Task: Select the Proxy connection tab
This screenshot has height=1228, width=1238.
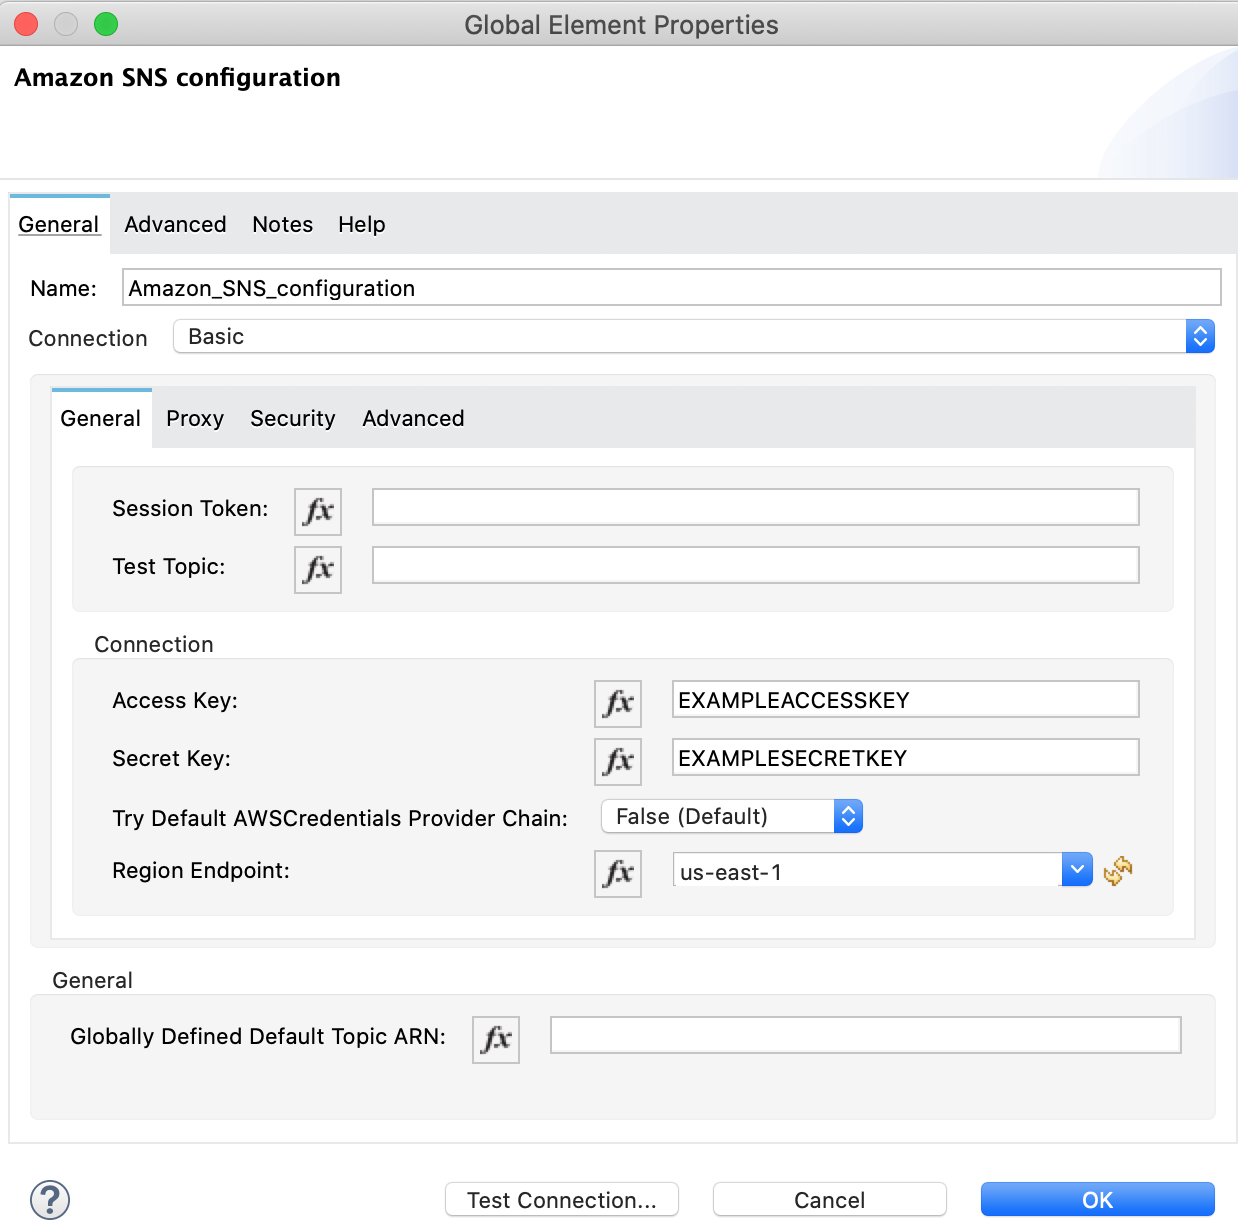Action: tap(195, 419)
